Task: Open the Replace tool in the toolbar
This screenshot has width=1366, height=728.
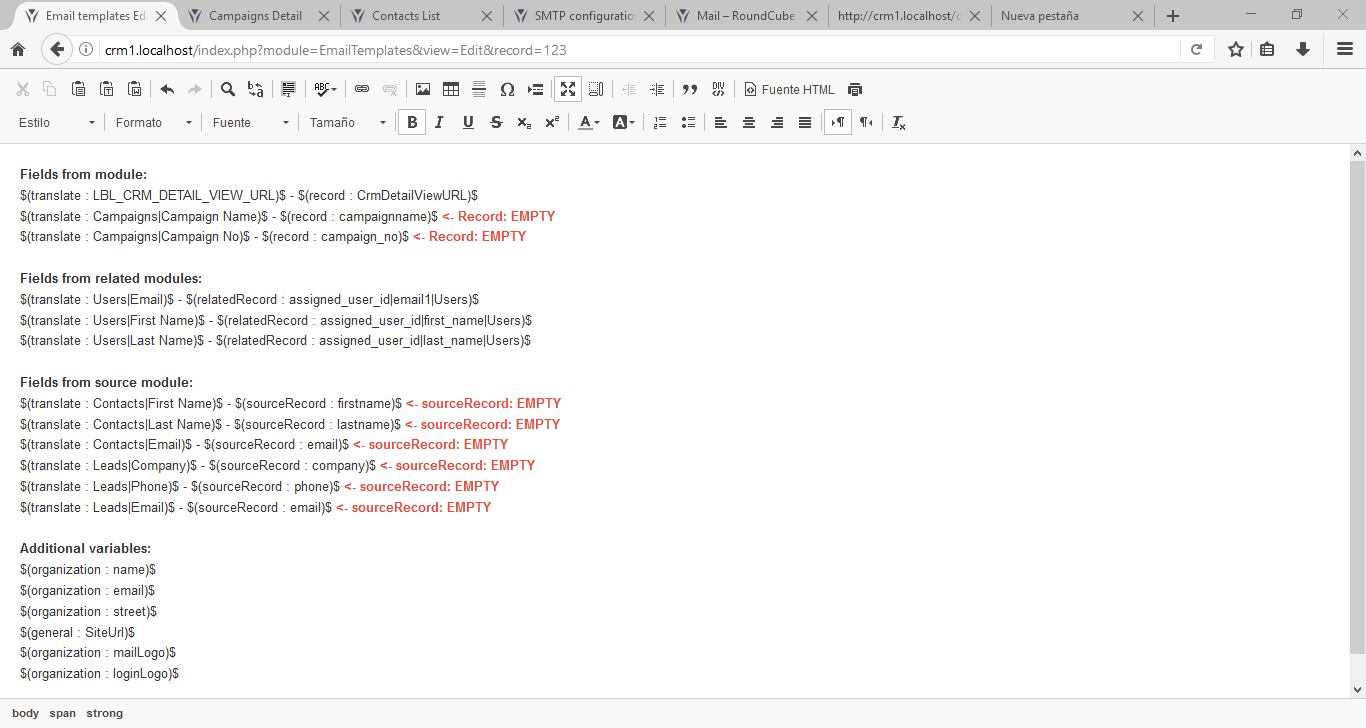Action: pos(256,89)
